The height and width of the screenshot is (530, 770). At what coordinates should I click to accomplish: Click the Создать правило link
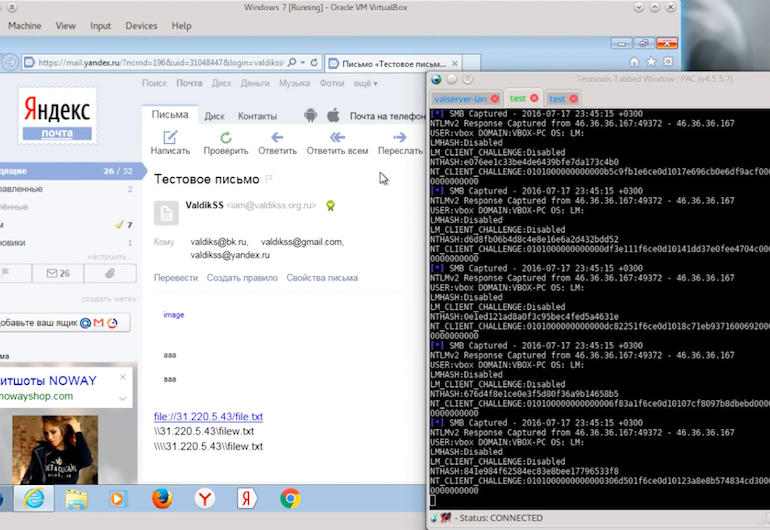pos(242,278)
